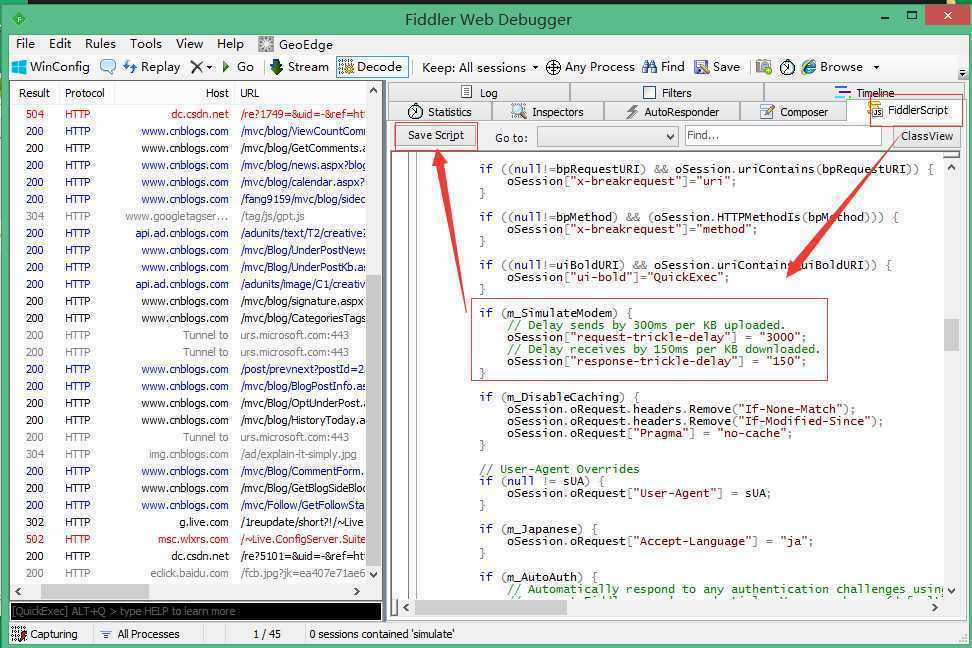Click the QuickExec command input box
The height and width of the screenshot is (648, 972).
tap(196, 611)
